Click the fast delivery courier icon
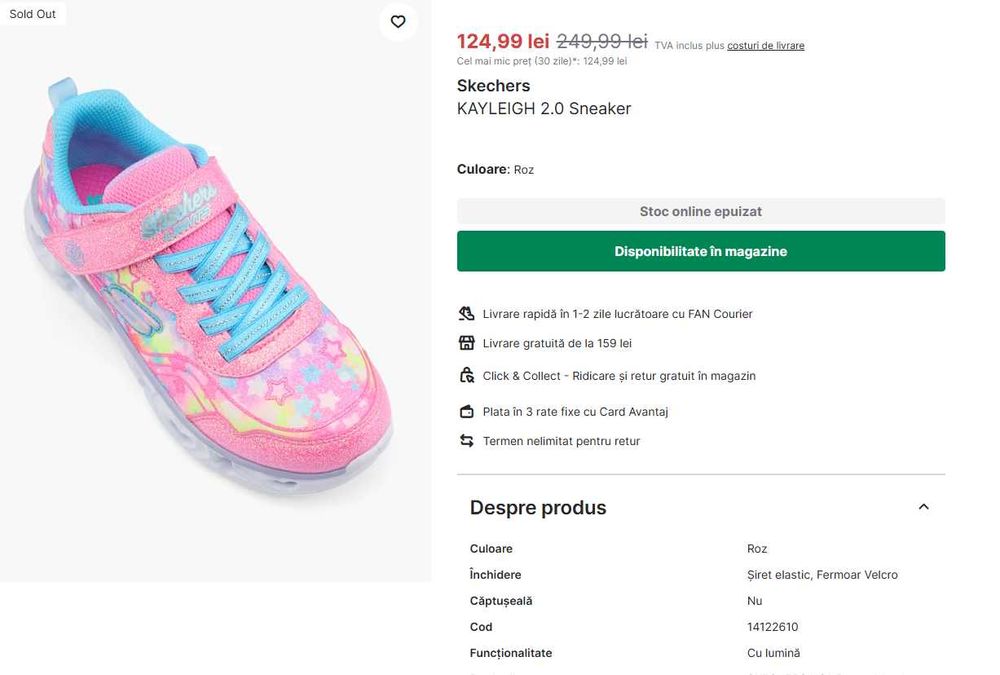The image size is (1000, 675). (x=466, y=314)
